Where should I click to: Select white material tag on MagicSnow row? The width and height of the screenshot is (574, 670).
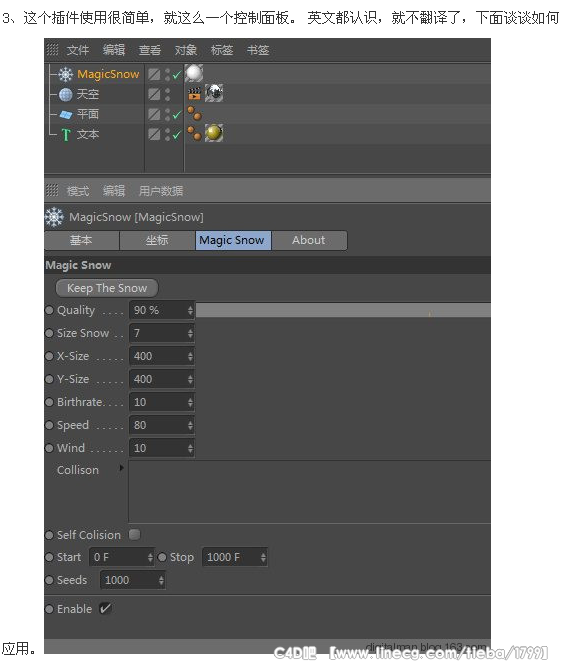(194, 73)
